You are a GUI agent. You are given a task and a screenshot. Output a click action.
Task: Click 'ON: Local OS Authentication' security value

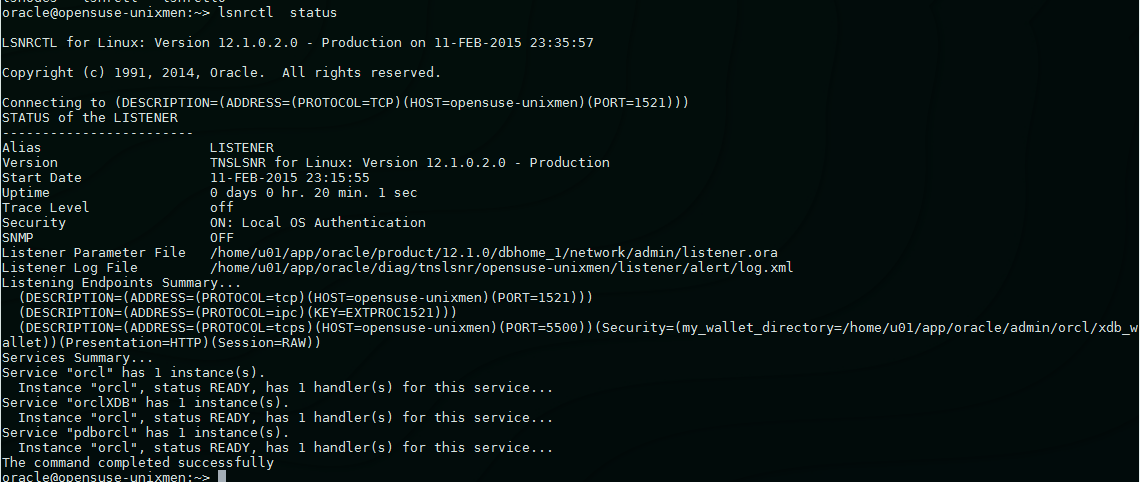click(318, 222)
